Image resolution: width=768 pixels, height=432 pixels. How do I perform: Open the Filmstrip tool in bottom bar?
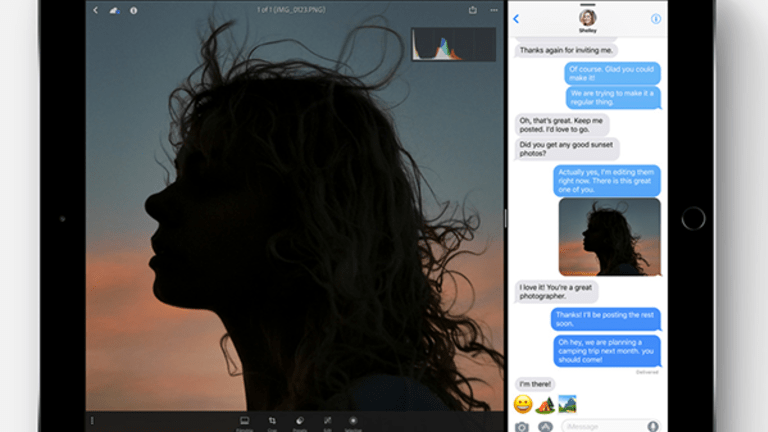click(x=244, y=423)
